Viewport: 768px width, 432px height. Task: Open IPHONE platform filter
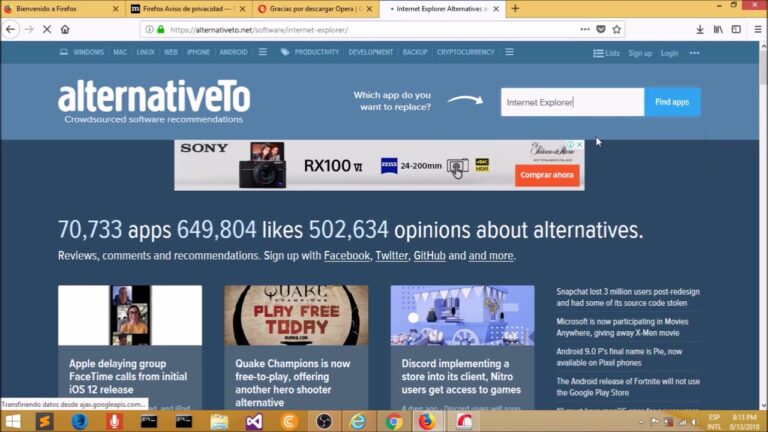[198, 52]
